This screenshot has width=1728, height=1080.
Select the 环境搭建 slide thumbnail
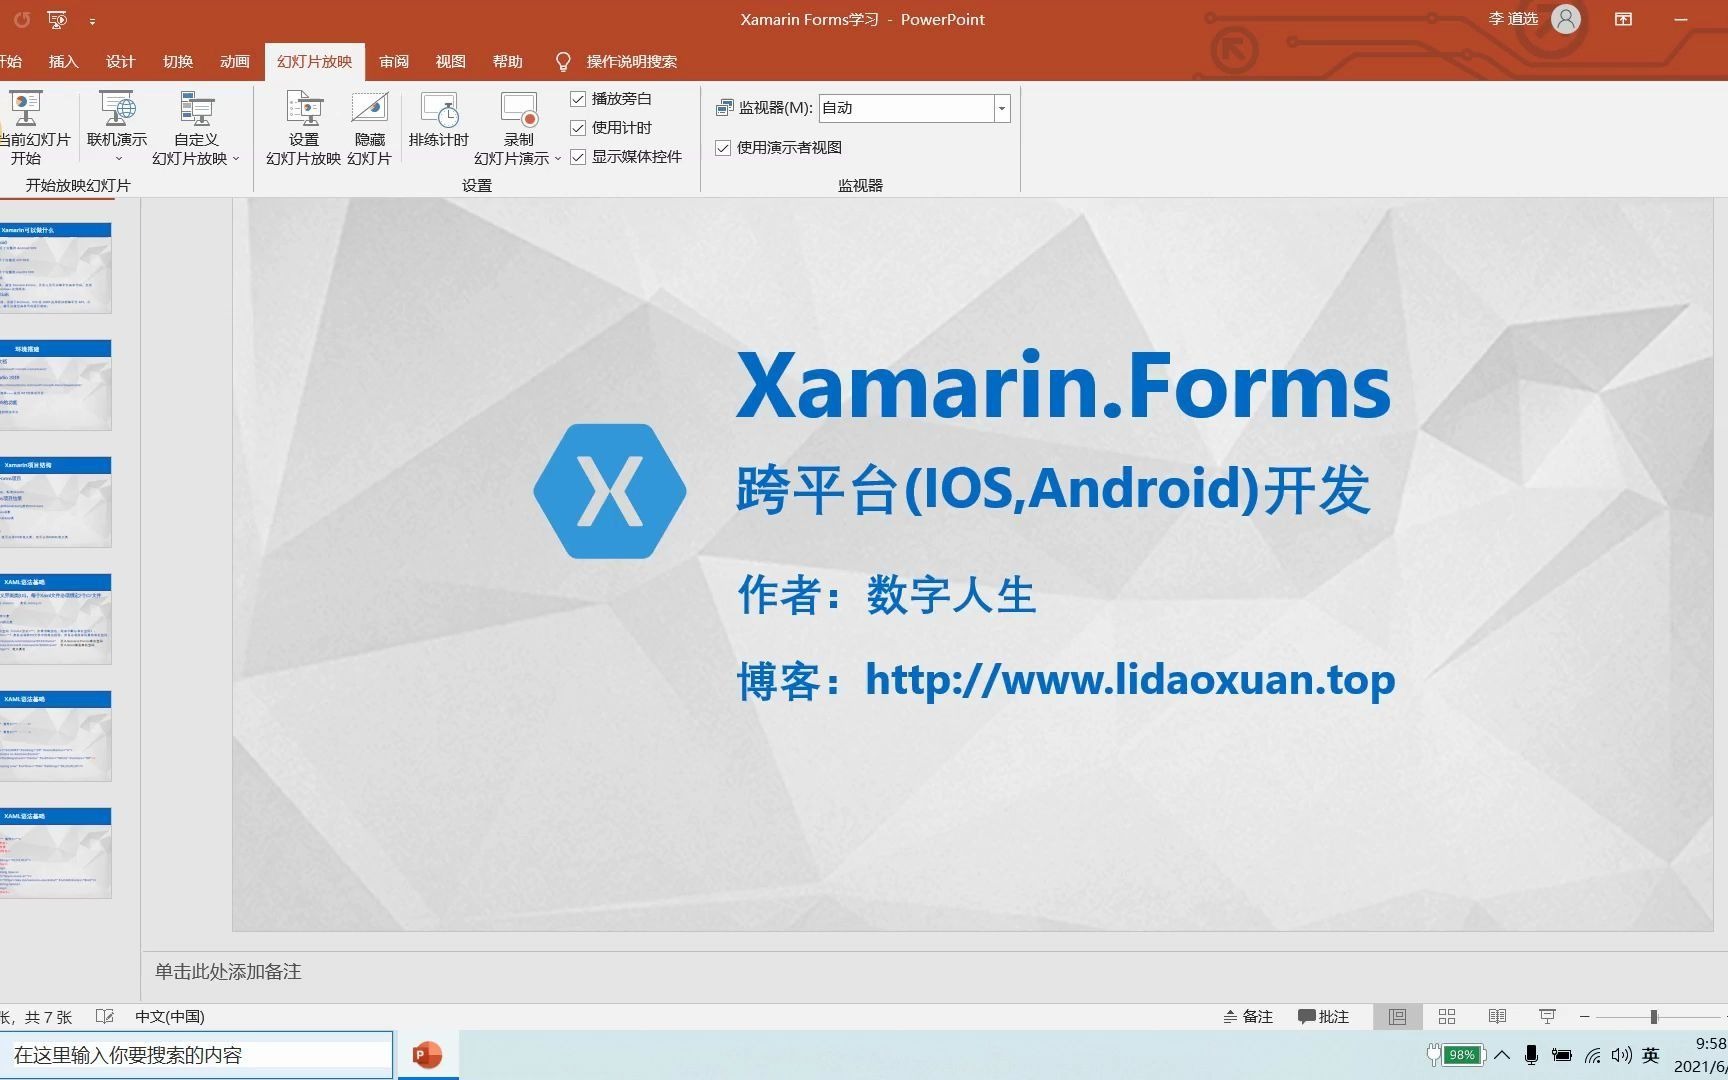55,385
